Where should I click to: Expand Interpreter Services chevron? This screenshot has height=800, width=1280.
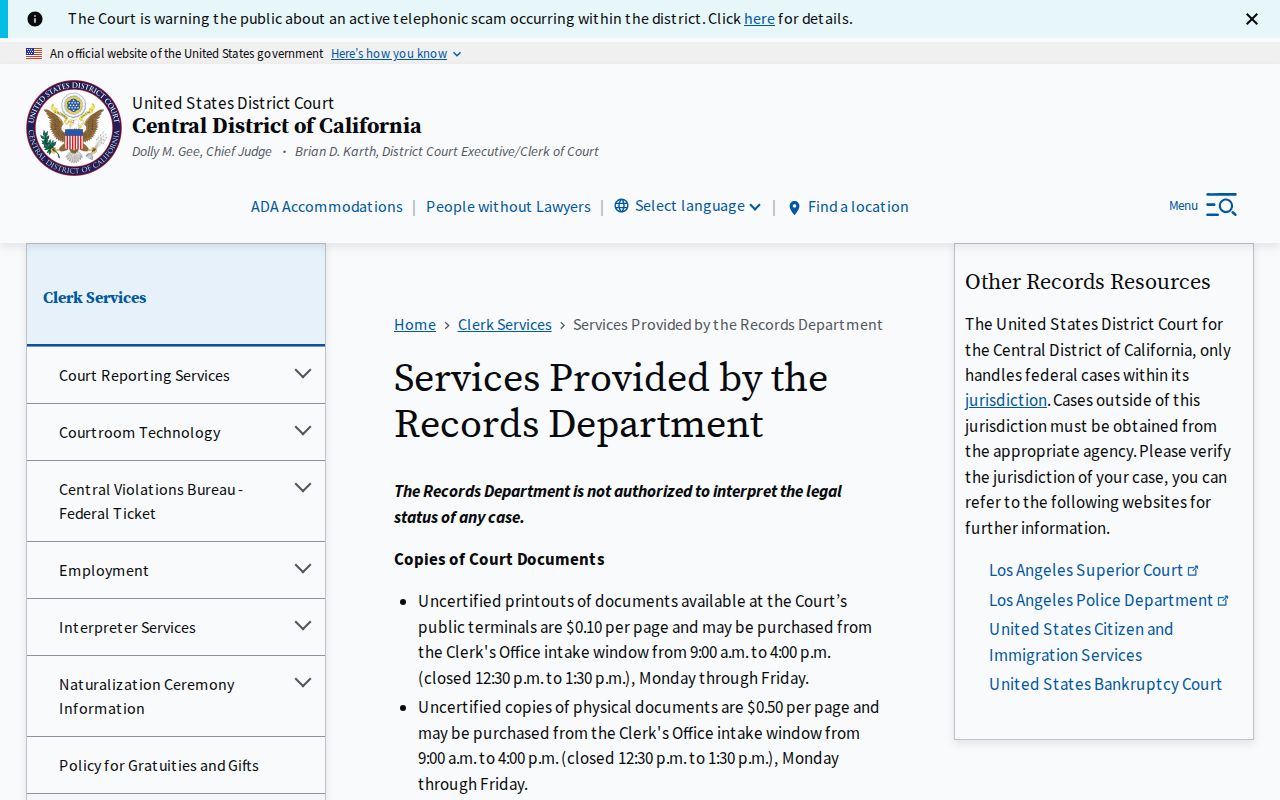click(x=303, y=626)
